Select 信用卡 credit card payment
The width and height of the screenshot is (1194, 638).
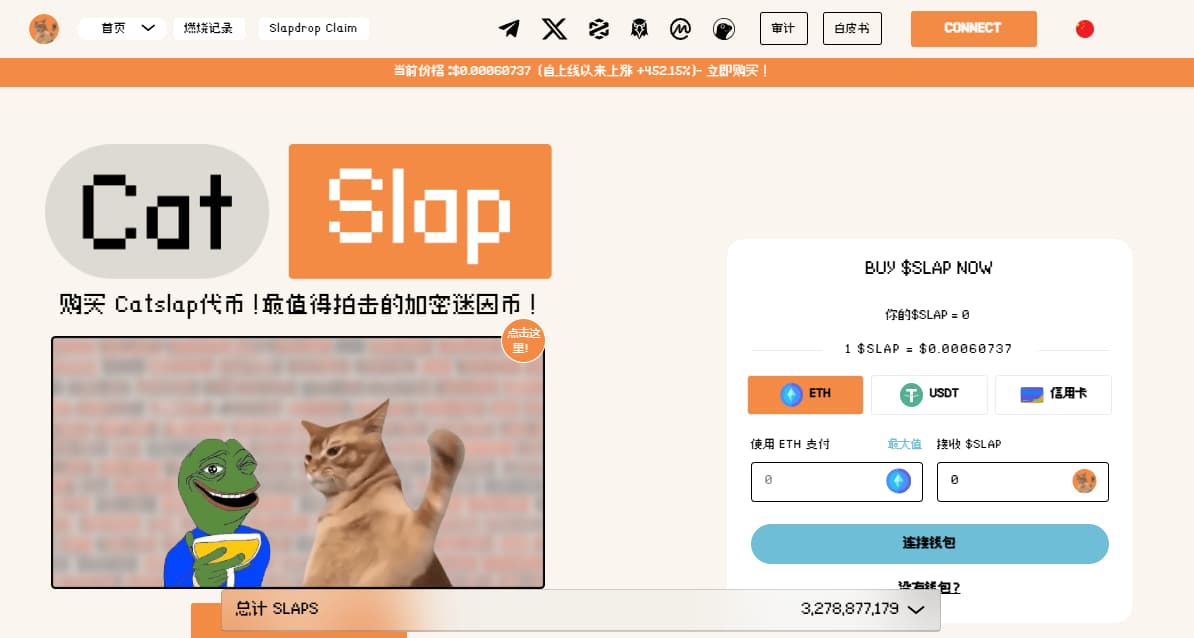point(1053,394)
